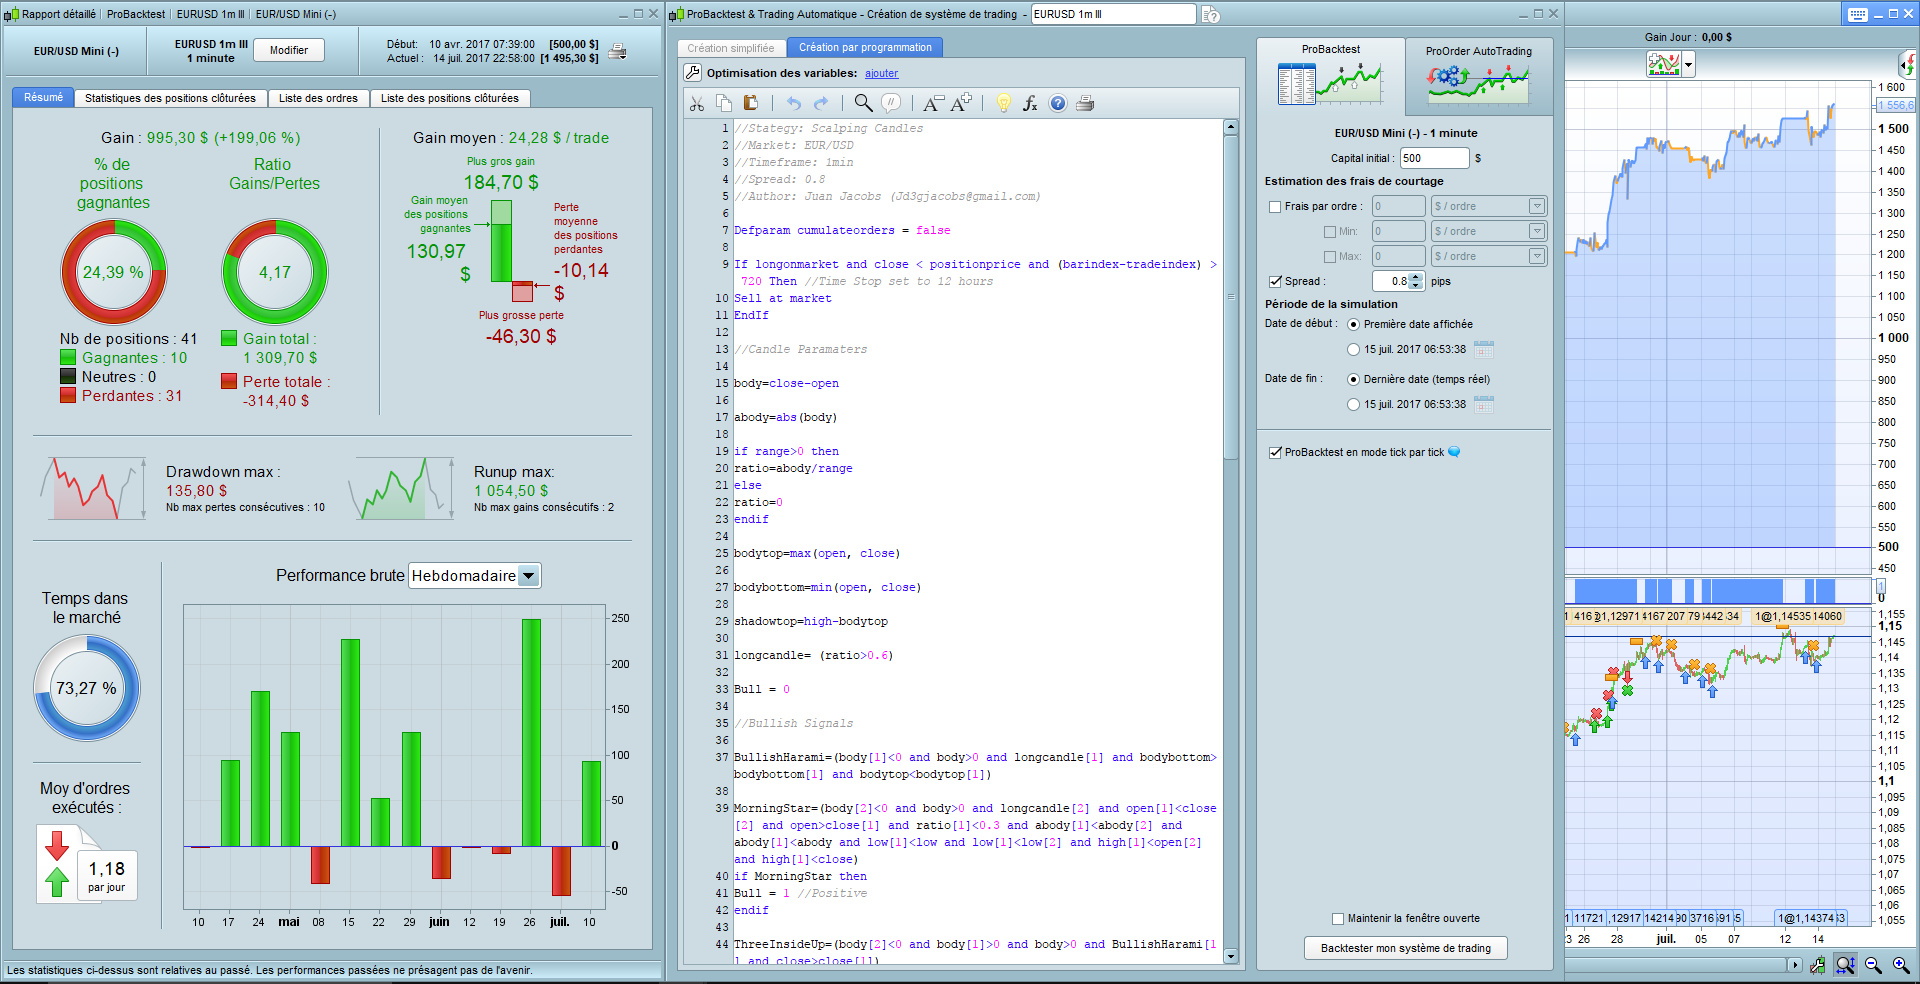
Task: Zoom out the price chart
Action: point(1873,965)
